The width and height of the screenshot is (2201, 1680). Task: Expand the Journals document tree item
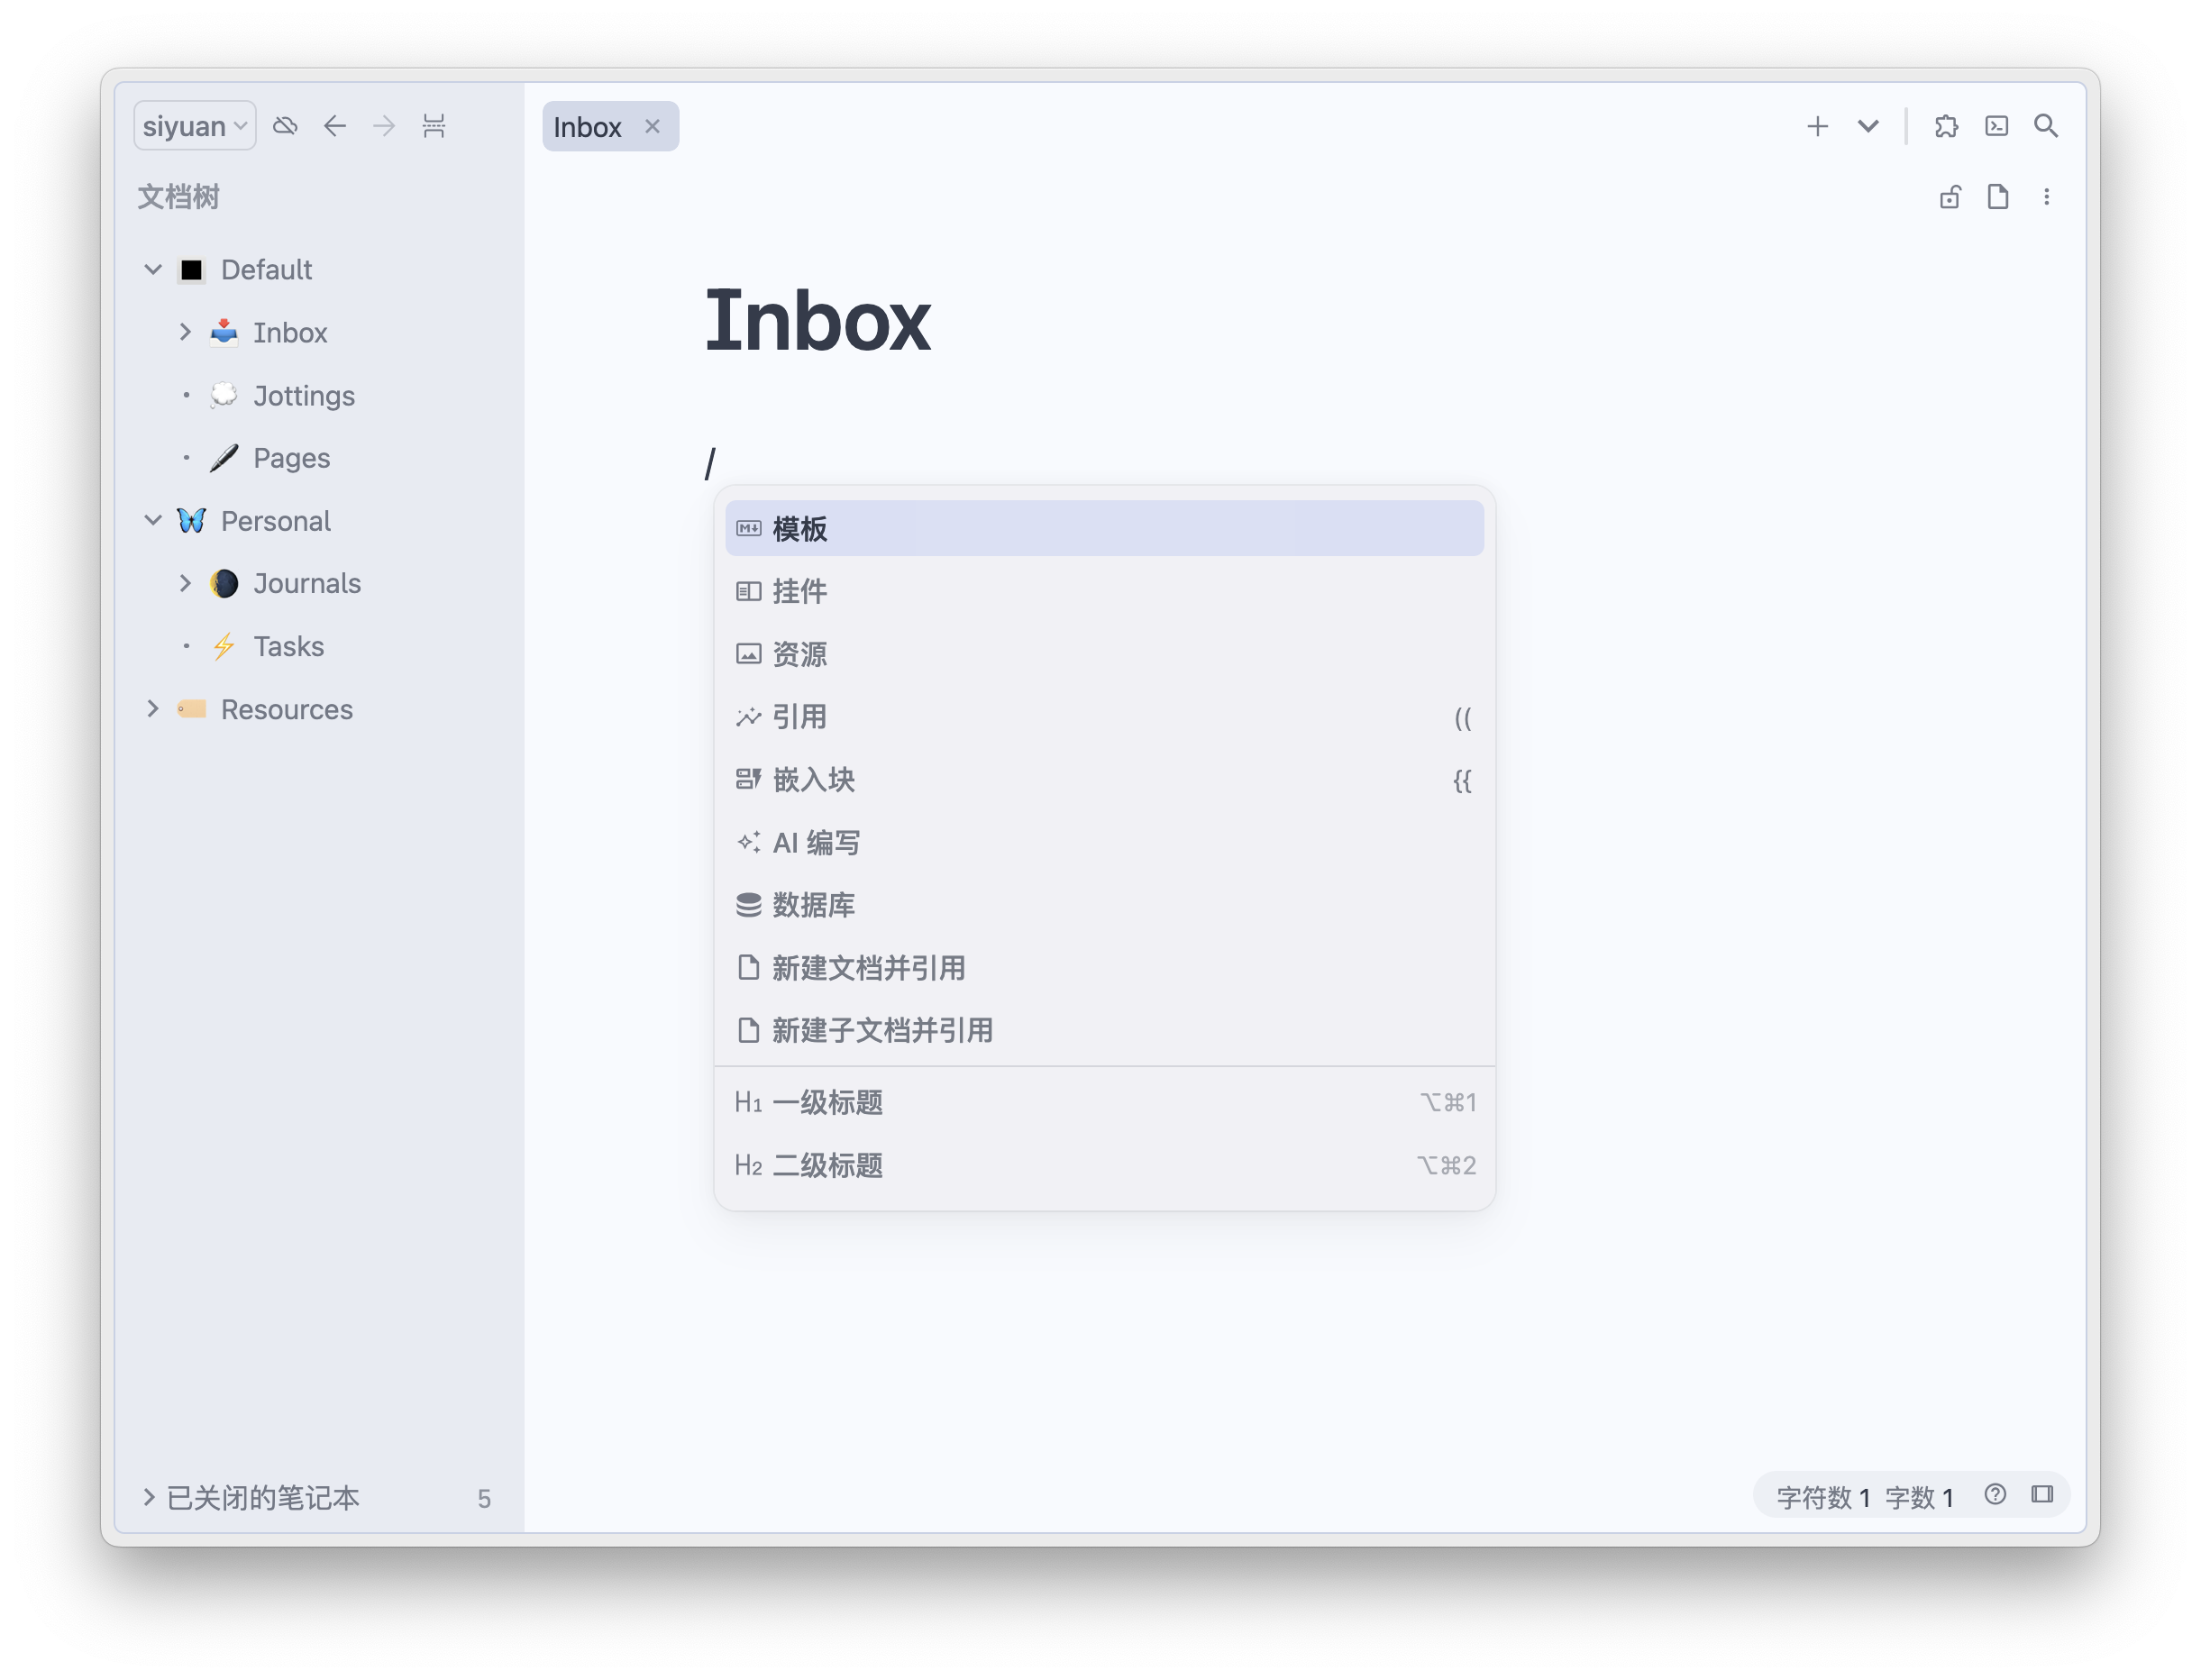(185, 583)
